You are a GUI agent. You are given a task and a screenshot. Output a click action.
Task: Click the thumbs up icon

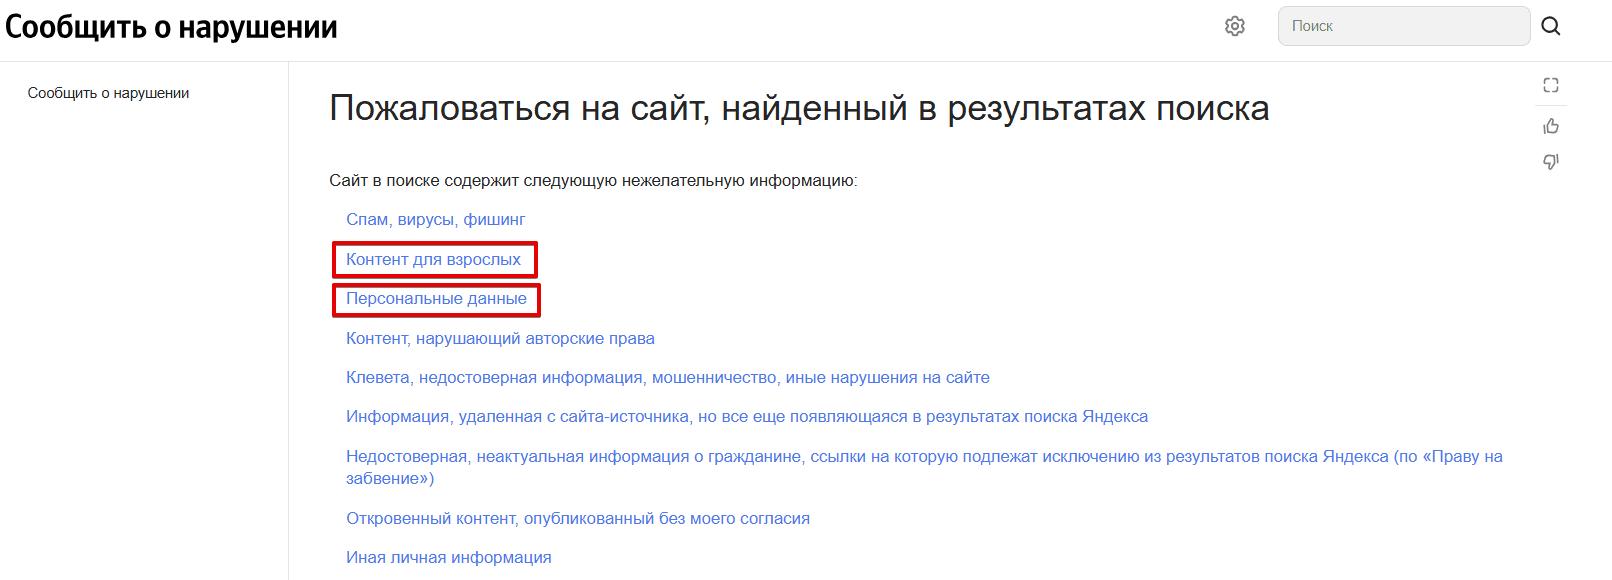point(1551,126)
